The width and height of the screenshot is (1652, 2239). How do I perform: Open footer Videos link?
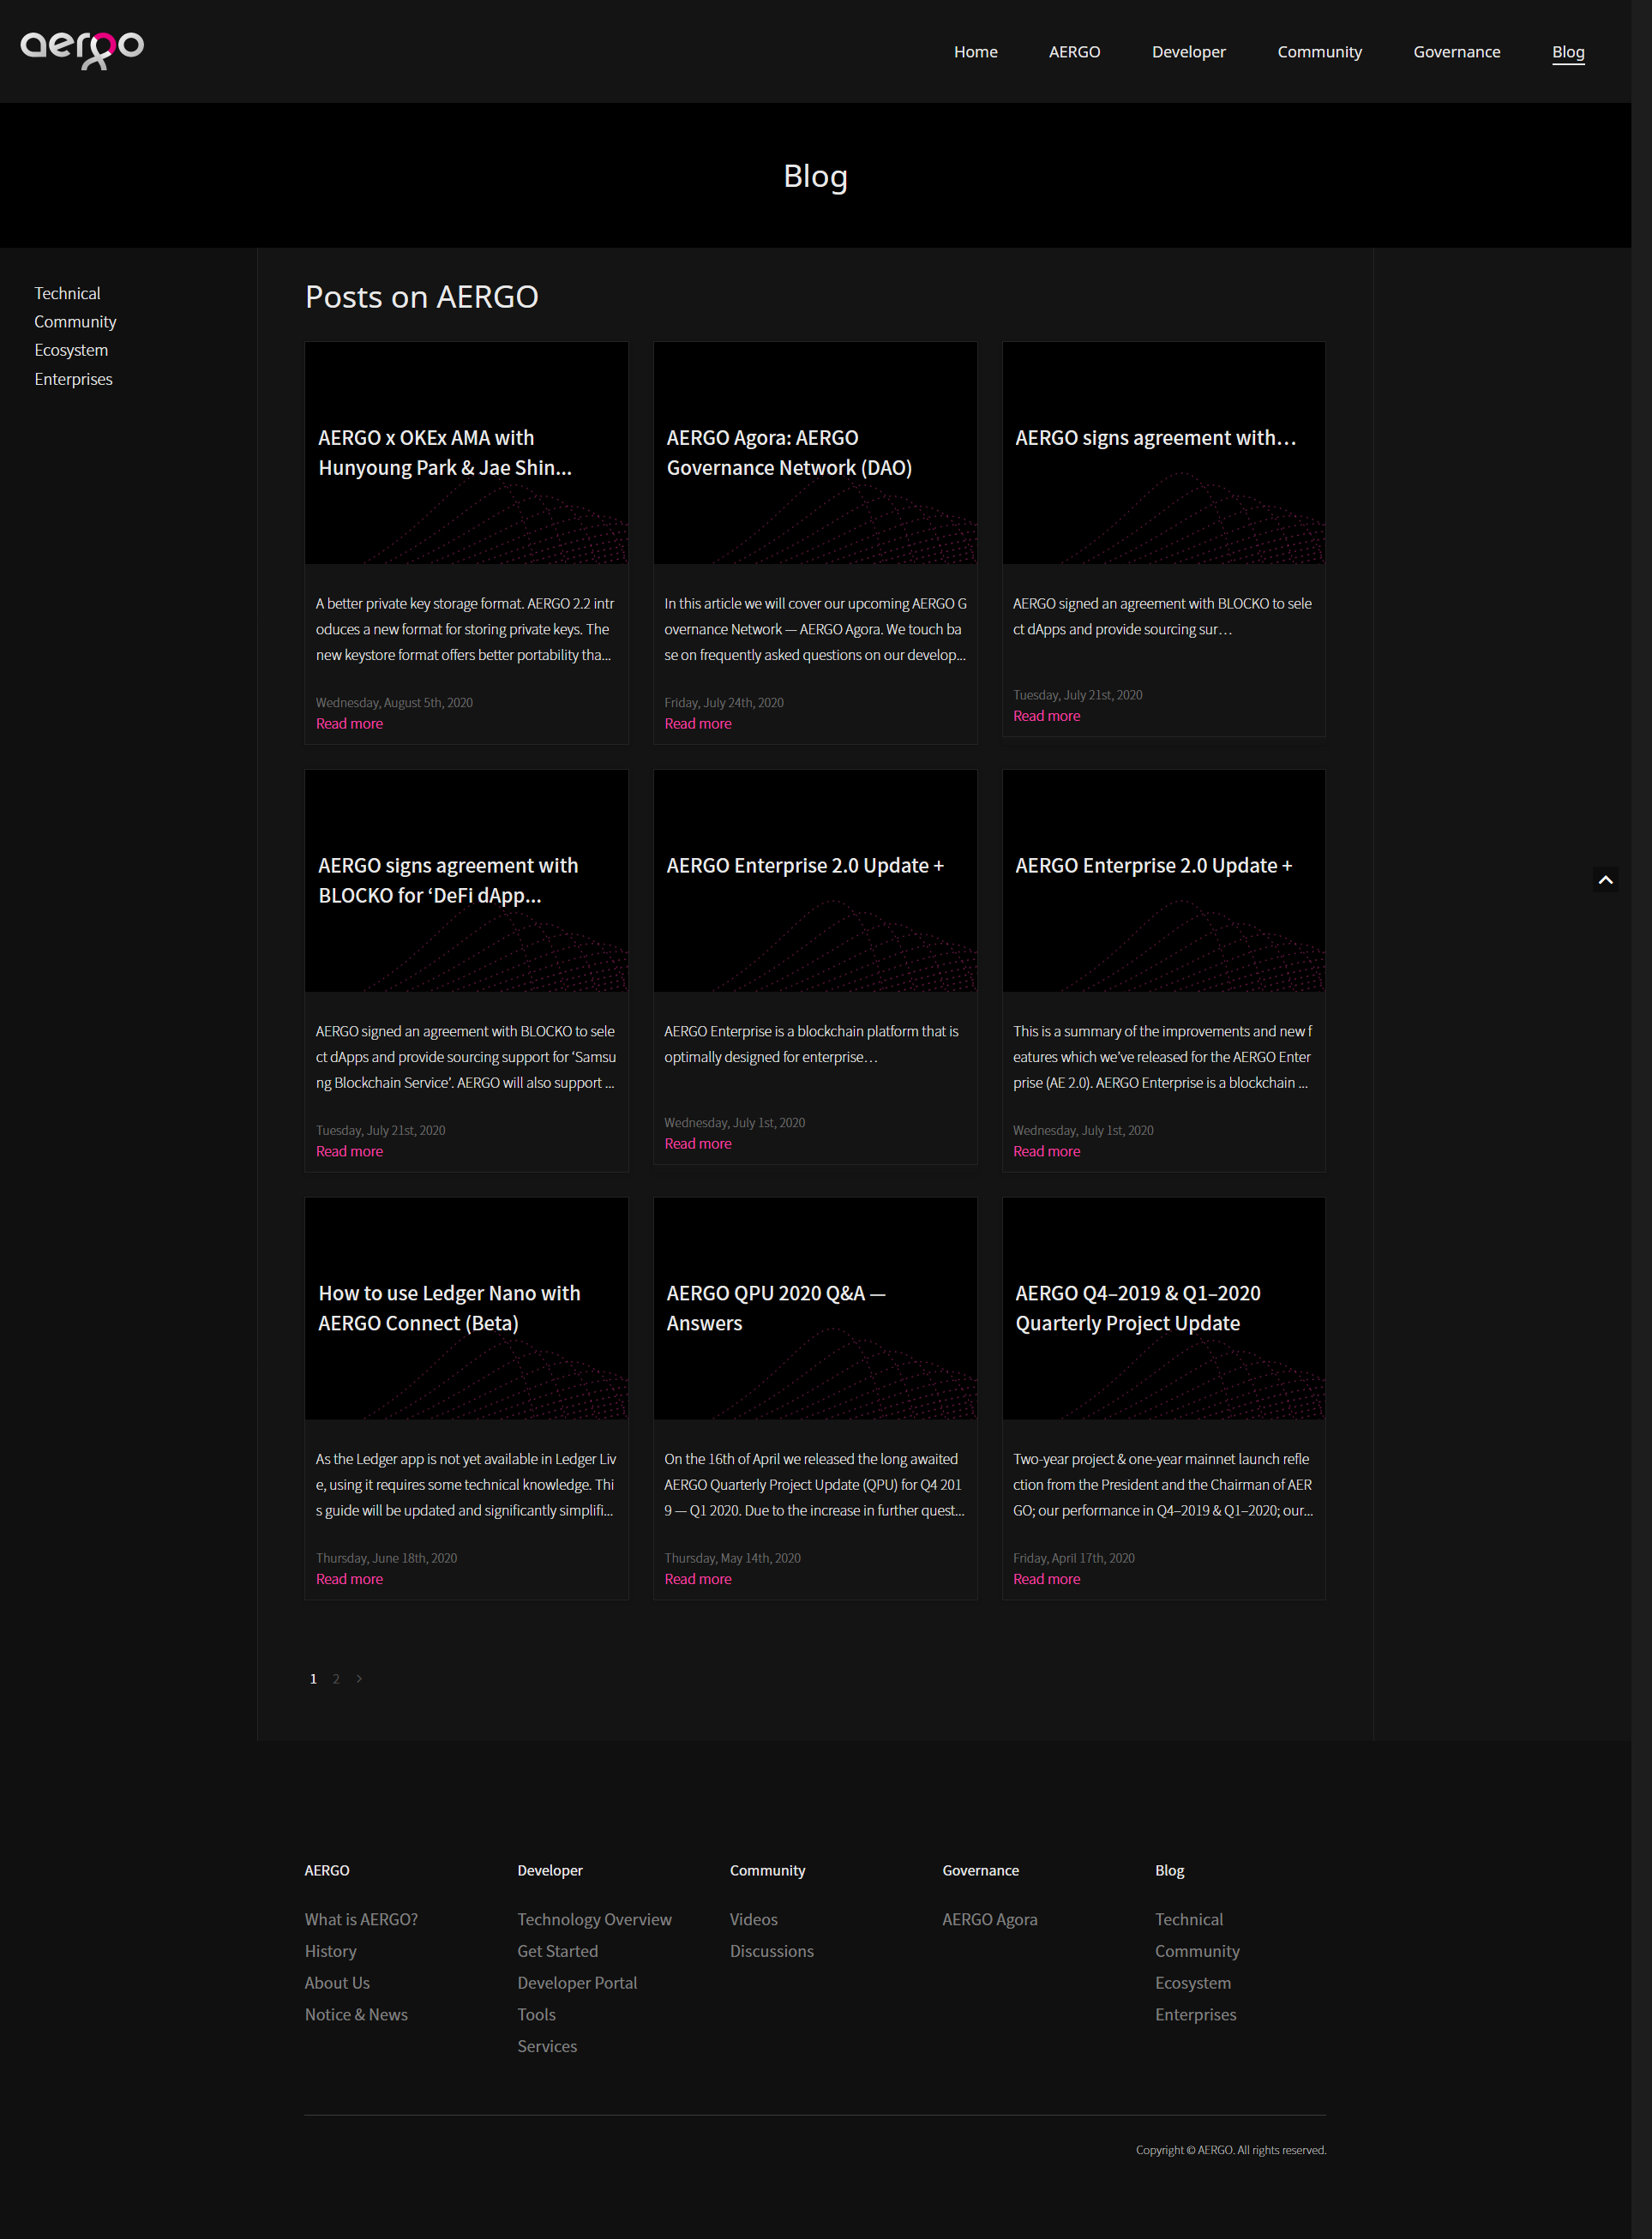click(x=753, y=1919)
